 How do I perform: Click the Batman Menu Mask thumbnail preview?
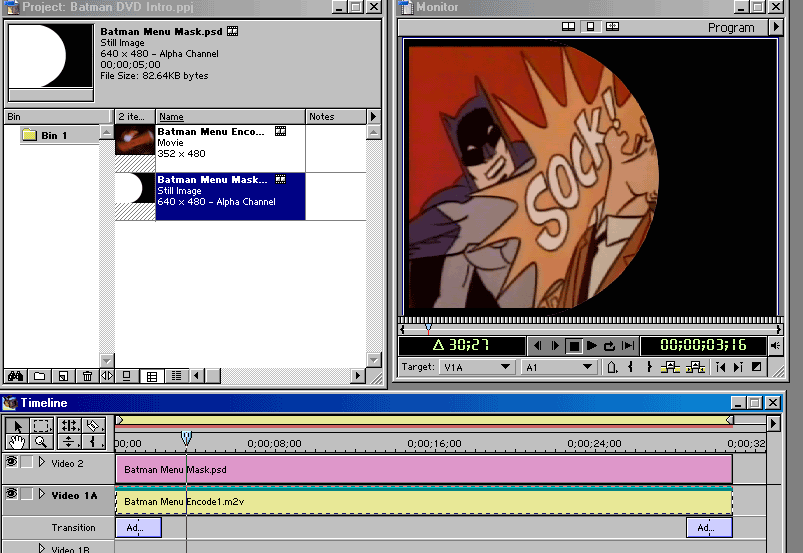(51, 56)
